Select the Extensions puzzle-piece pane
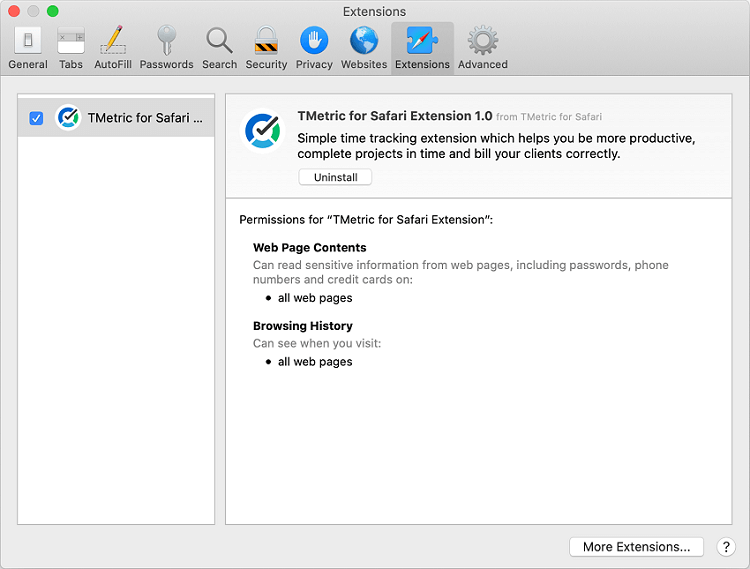The image size is (750, 569). click(422, 48)
